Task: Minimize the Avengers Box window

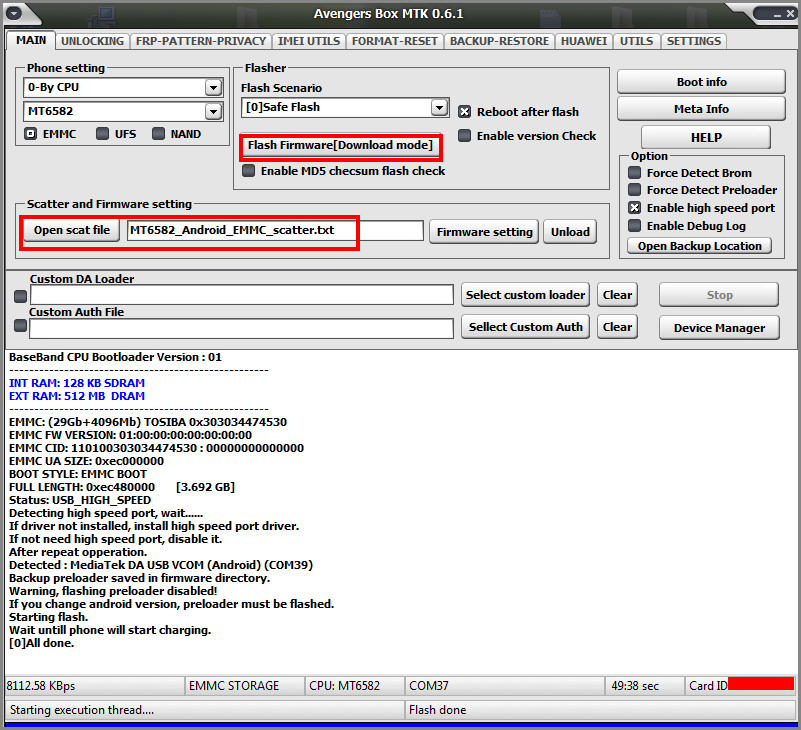Action: [778, 14]
